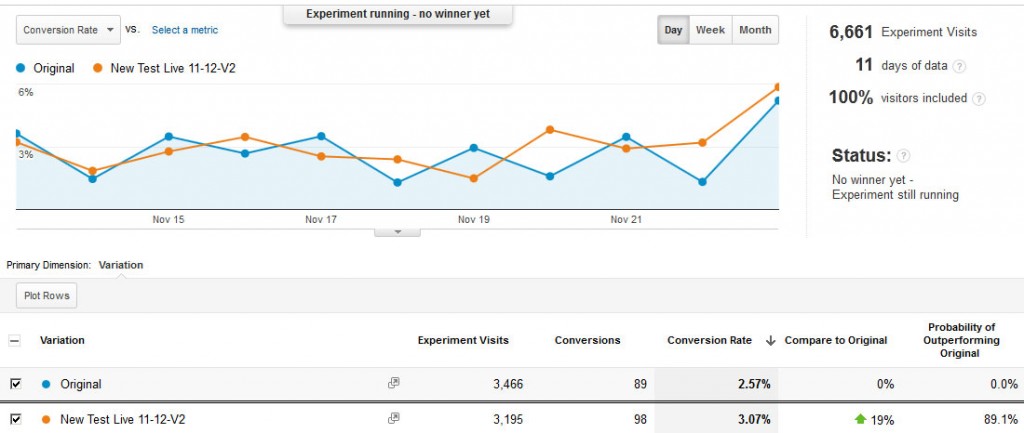1024x433 pixels.
Task: Click the final blue data point on chart
Action: (x=777, y=101)
